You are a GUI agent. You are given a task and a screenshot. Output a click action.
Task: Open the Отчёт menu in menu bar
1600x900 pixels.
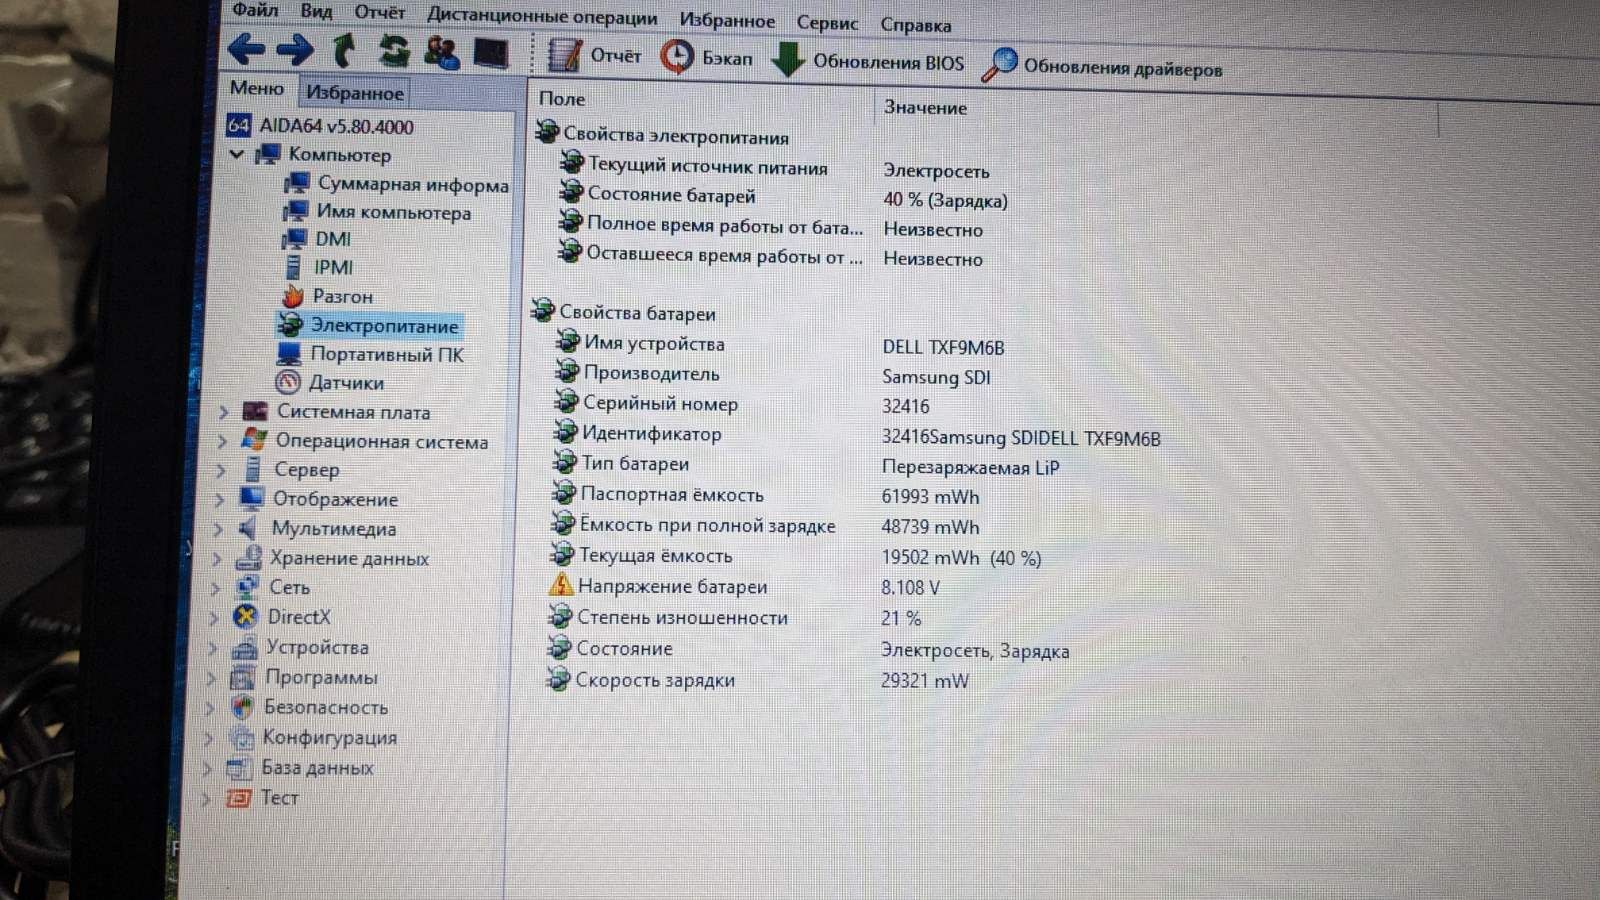(x=379, y=12)
